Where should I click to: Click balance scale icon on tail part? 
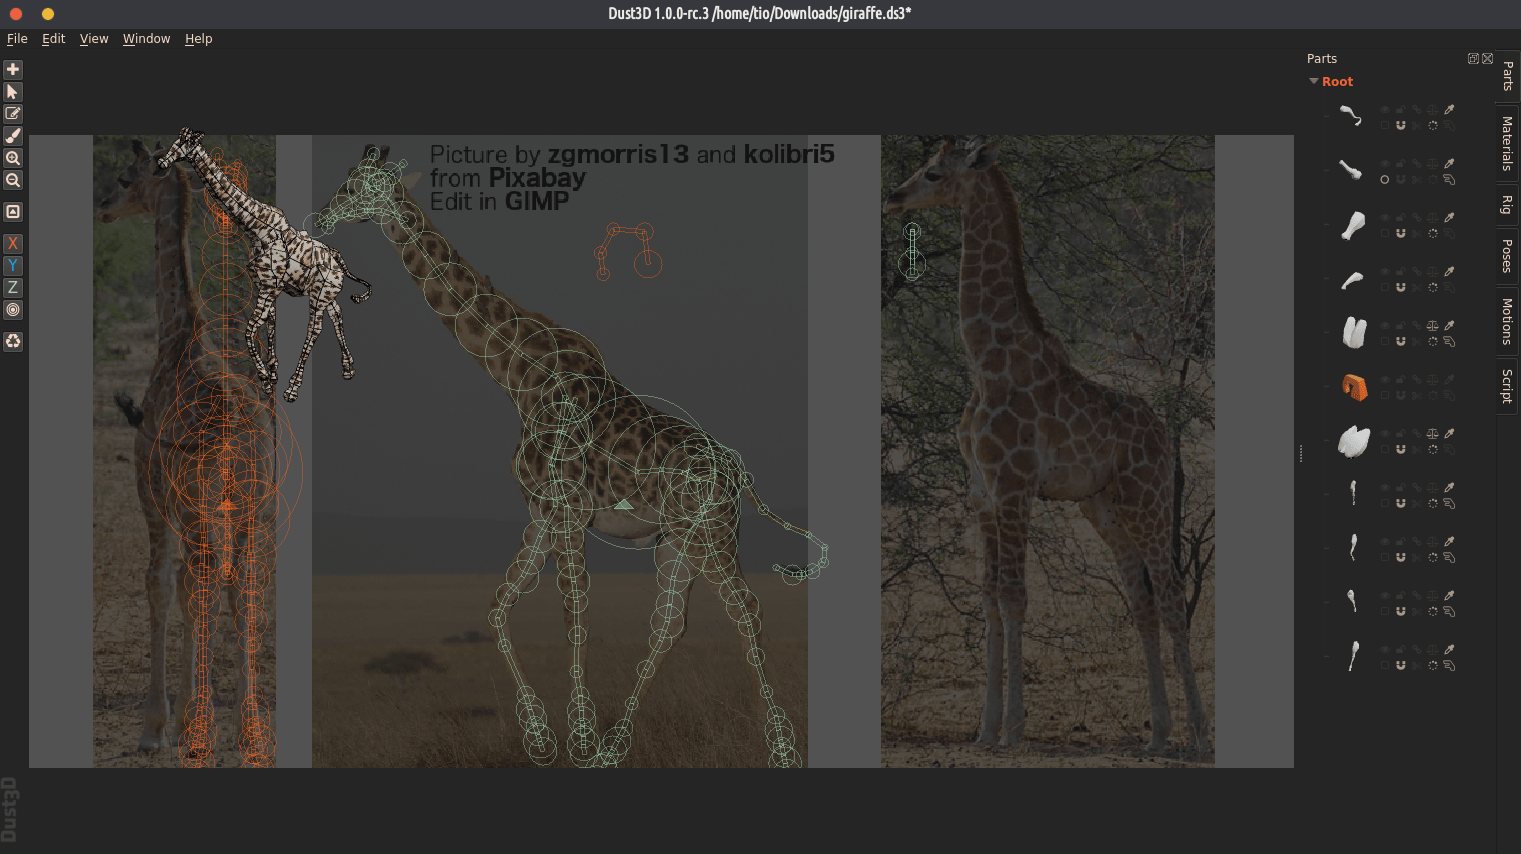pyautogui.click(x=1433, y=109)
